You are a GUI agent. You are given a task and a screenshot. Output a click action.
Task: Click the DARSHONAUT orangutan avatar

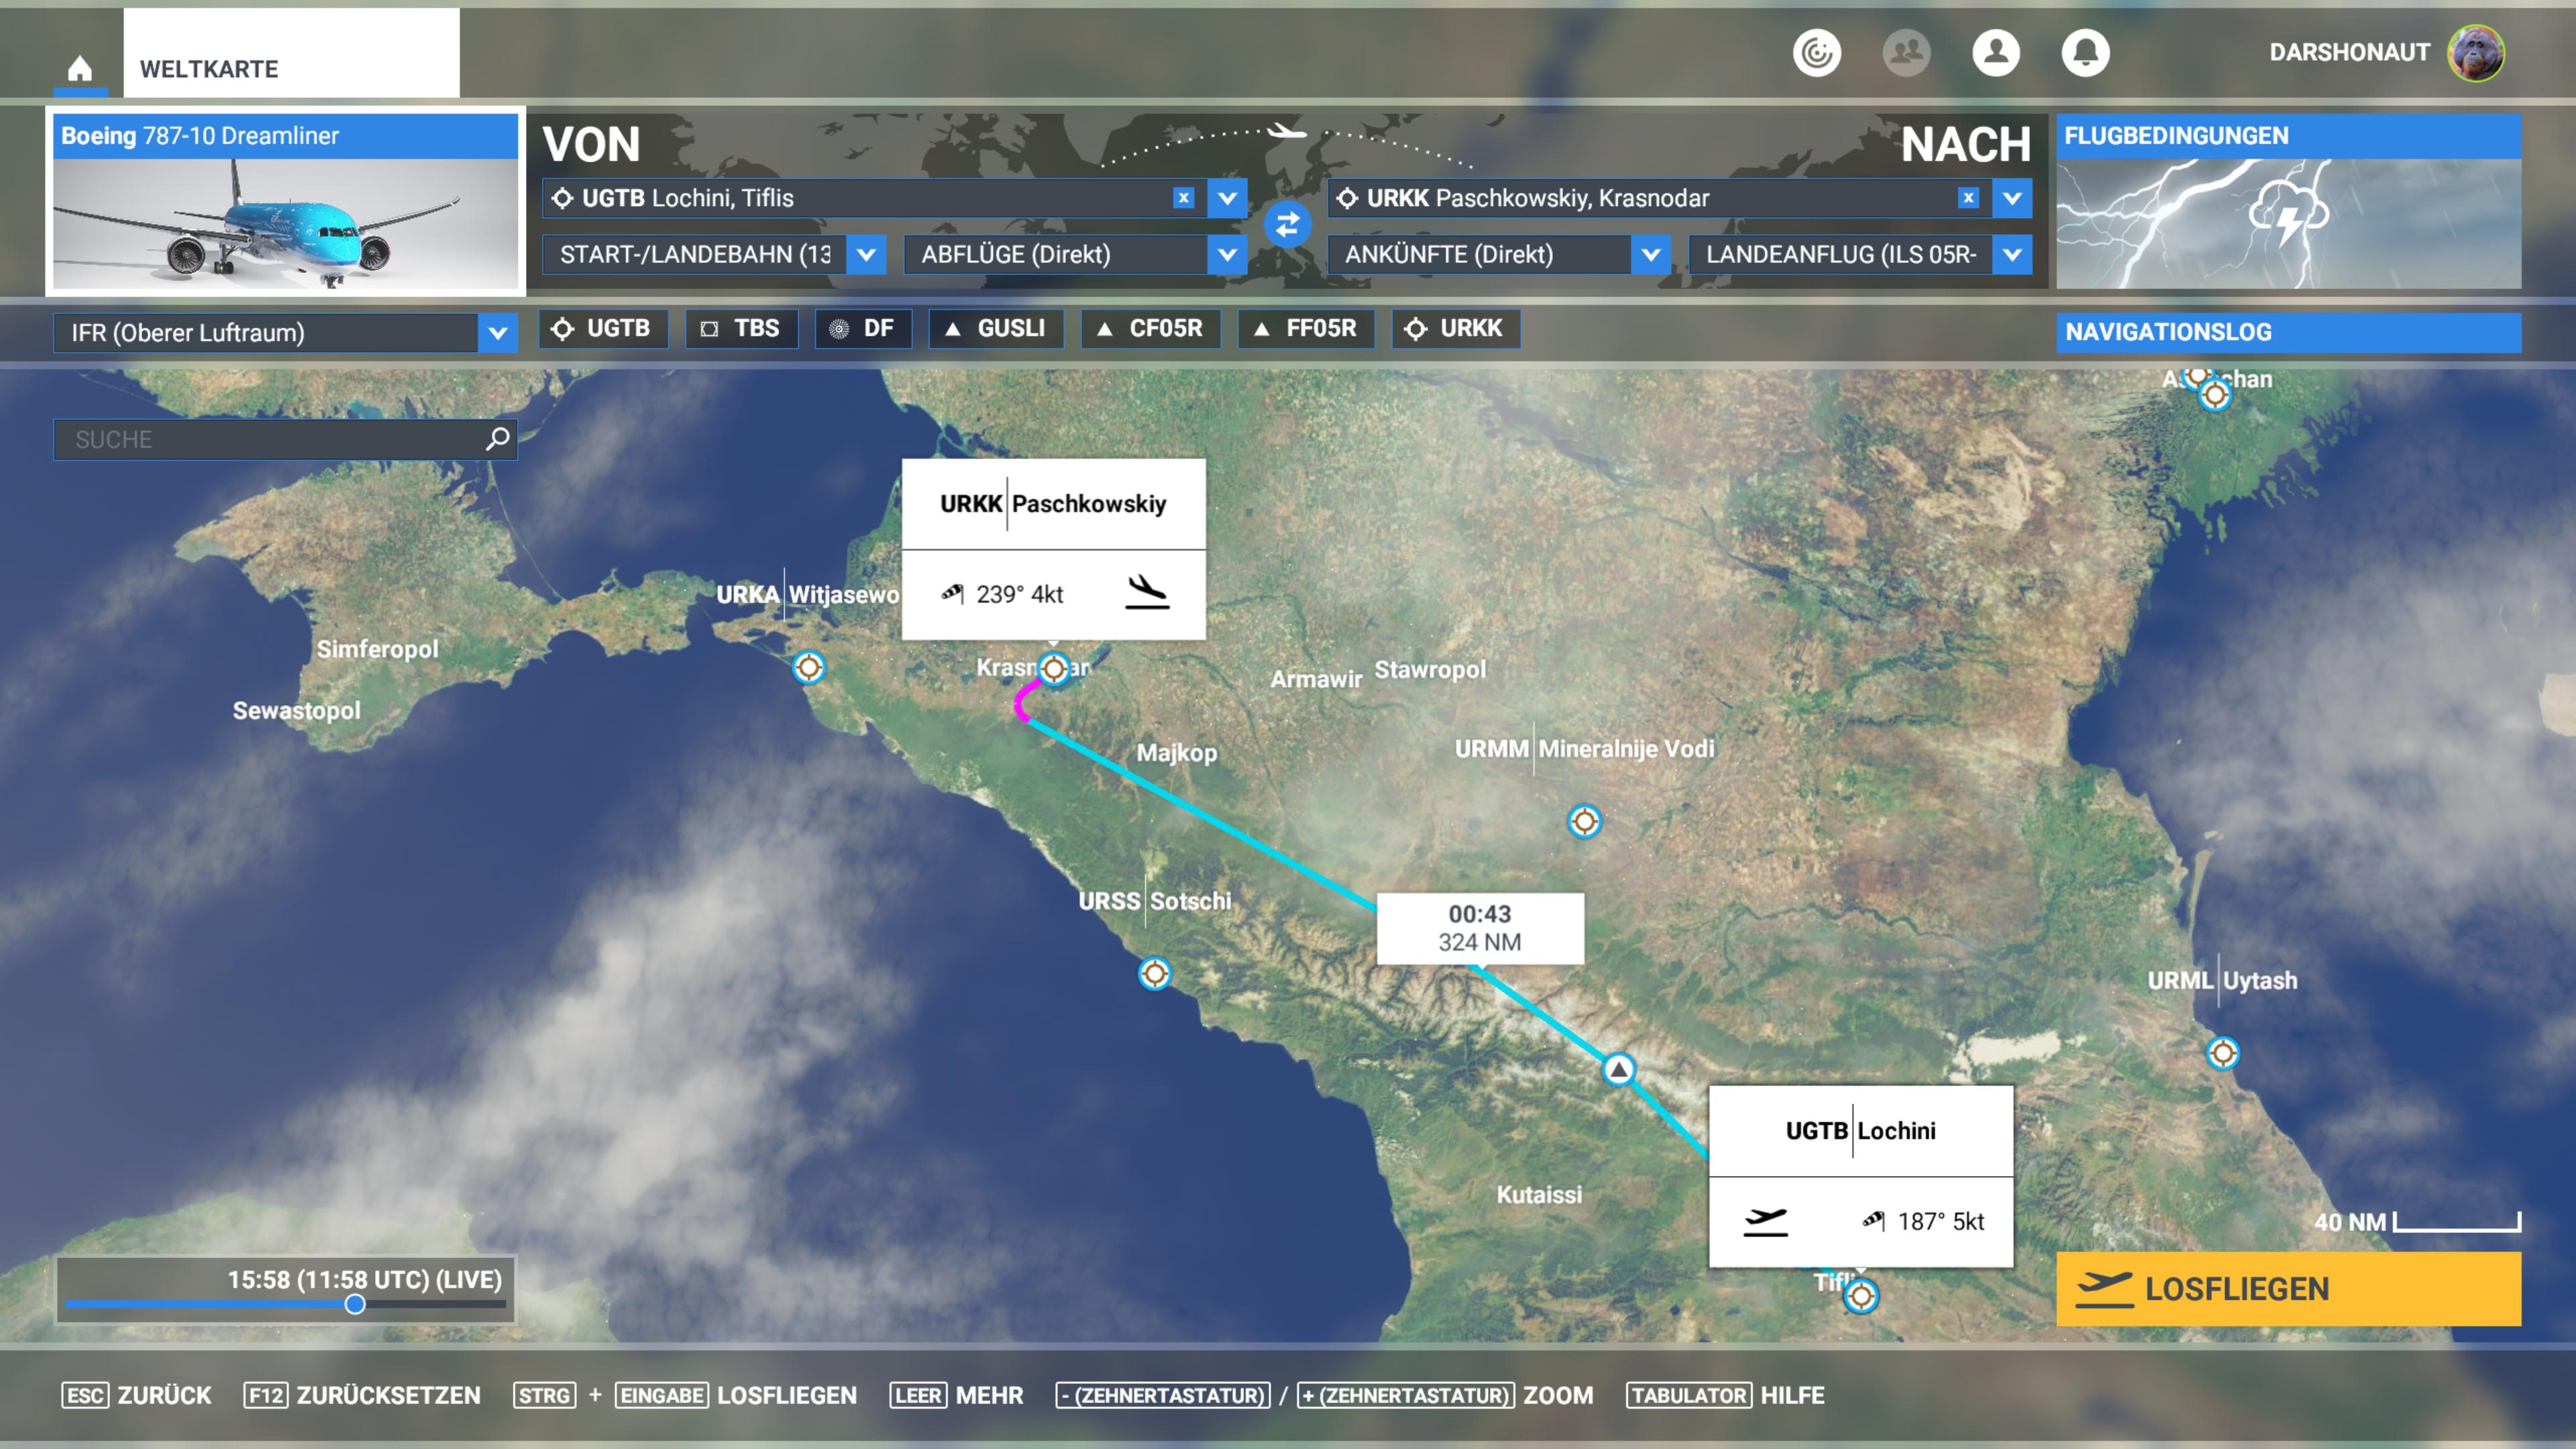click(2476, 52)
